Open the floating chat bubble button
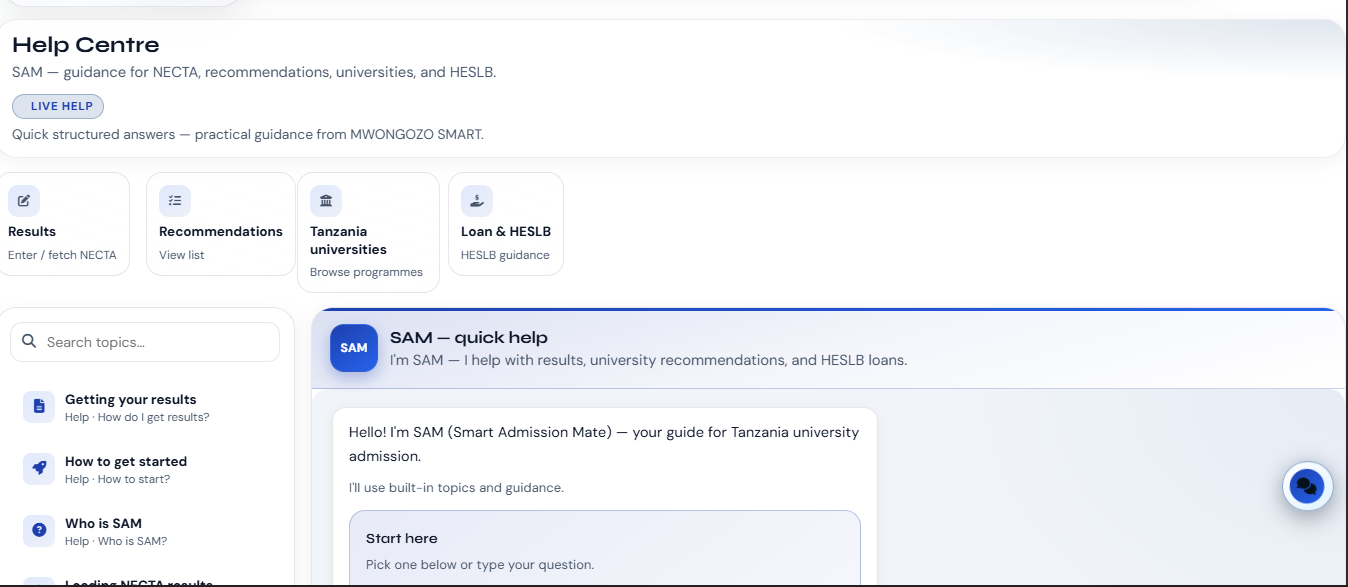The height and width of the screenshot is (587, 1348). tap(1307, 486)
